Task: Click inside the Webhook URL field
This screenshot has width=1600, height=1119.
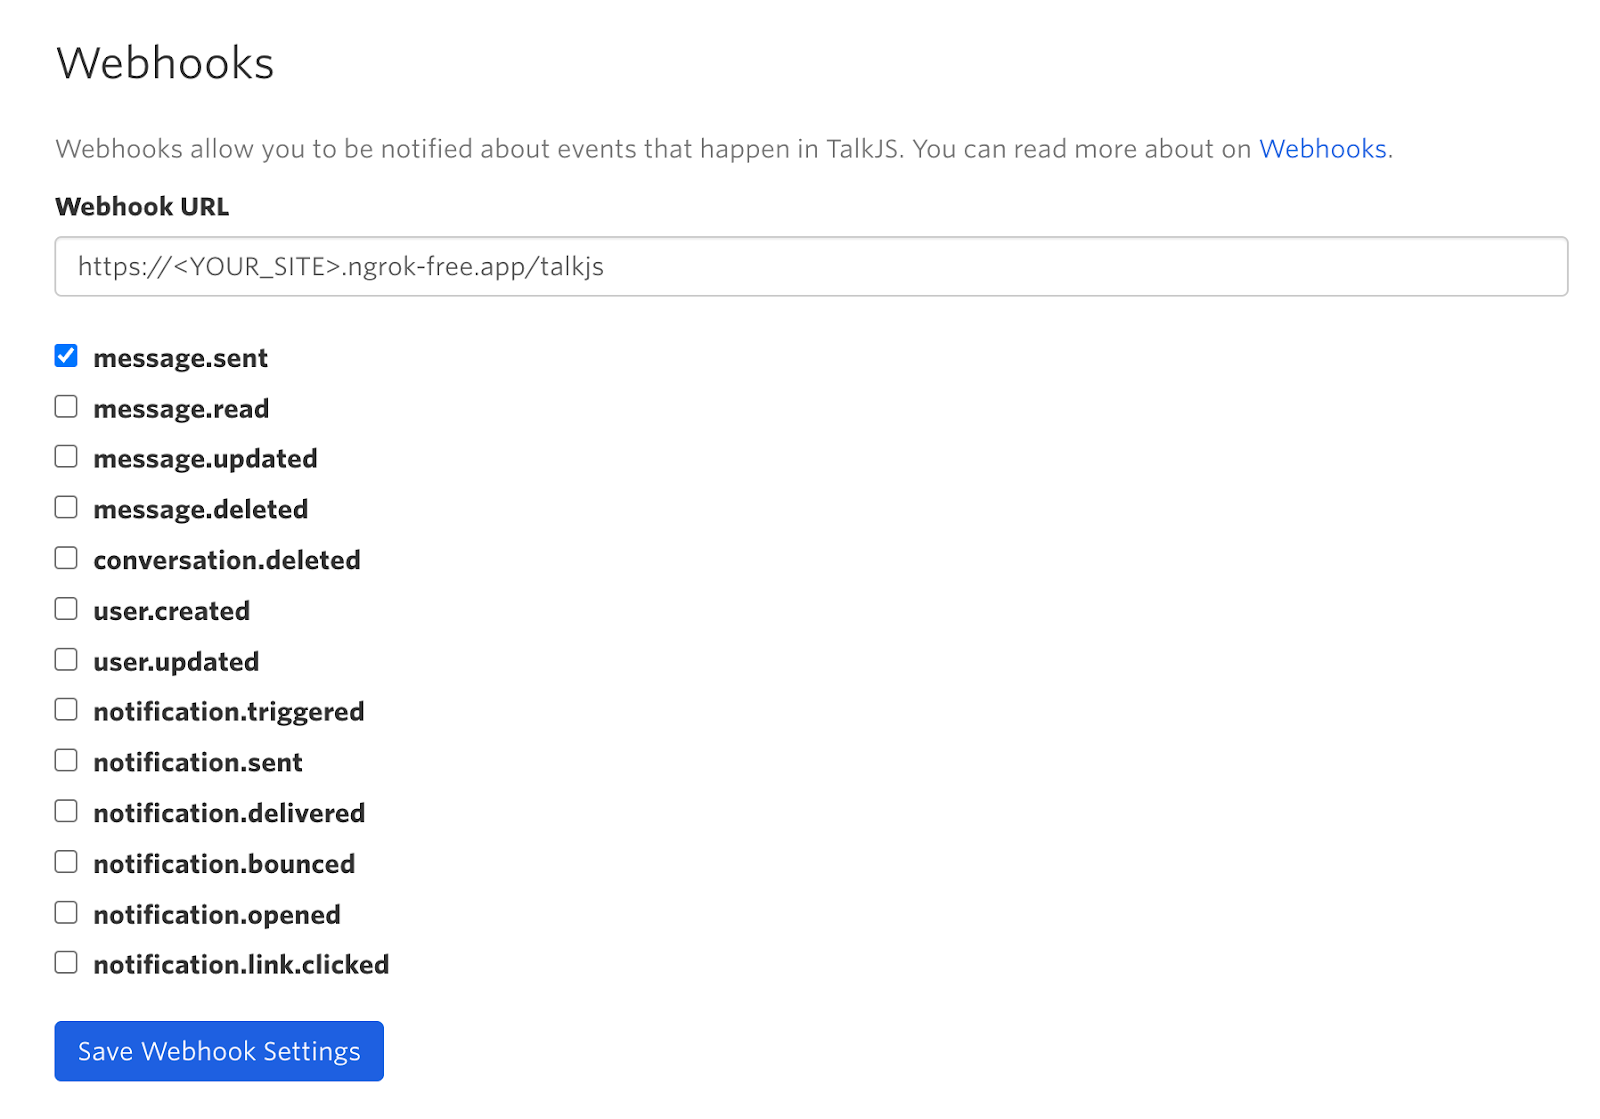Action: [800, 266]
